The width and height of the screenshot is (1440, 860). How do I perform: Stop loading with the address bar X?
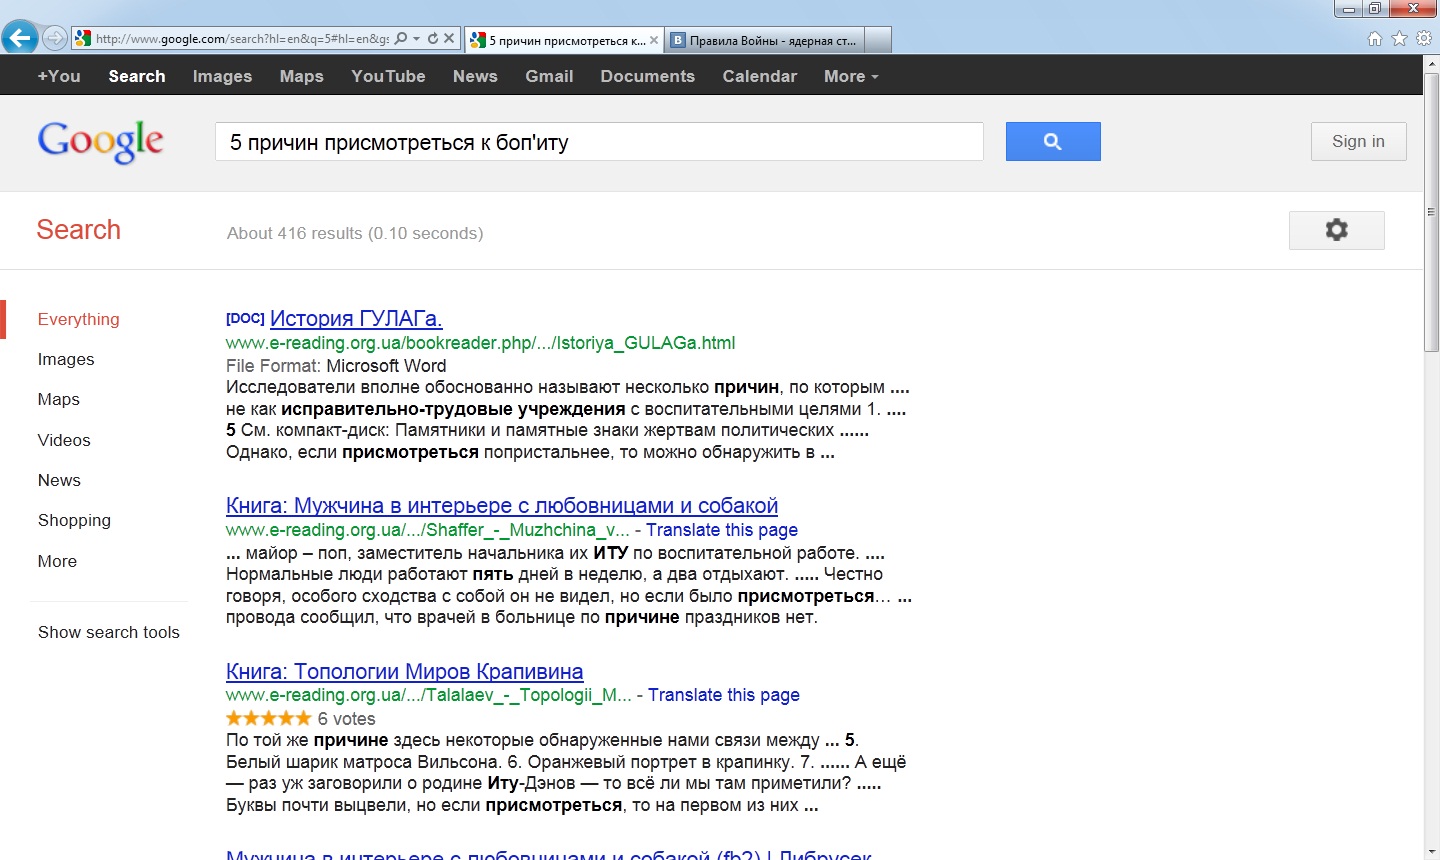pyautogui.click(x=449, y=39)
